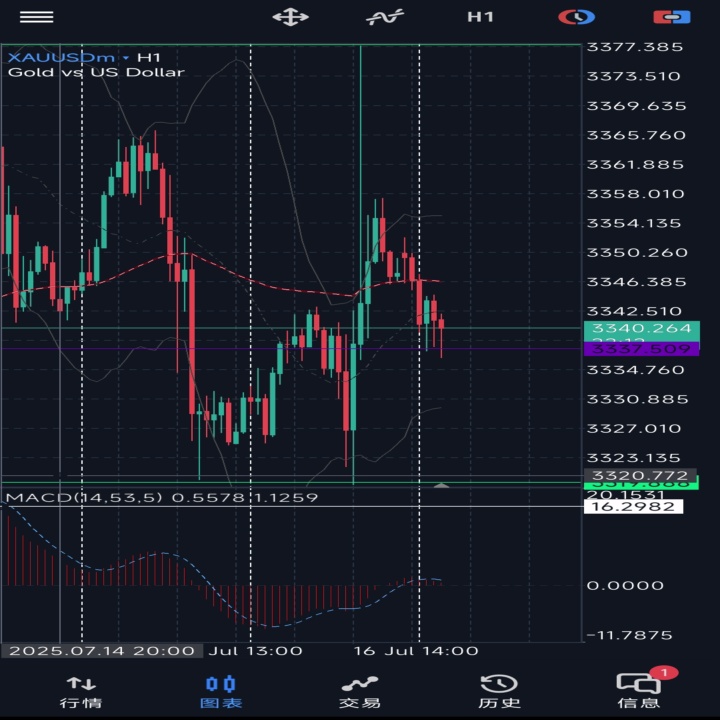
Task: Click the 3377.385 price scale value
Action: click(635, 47)
